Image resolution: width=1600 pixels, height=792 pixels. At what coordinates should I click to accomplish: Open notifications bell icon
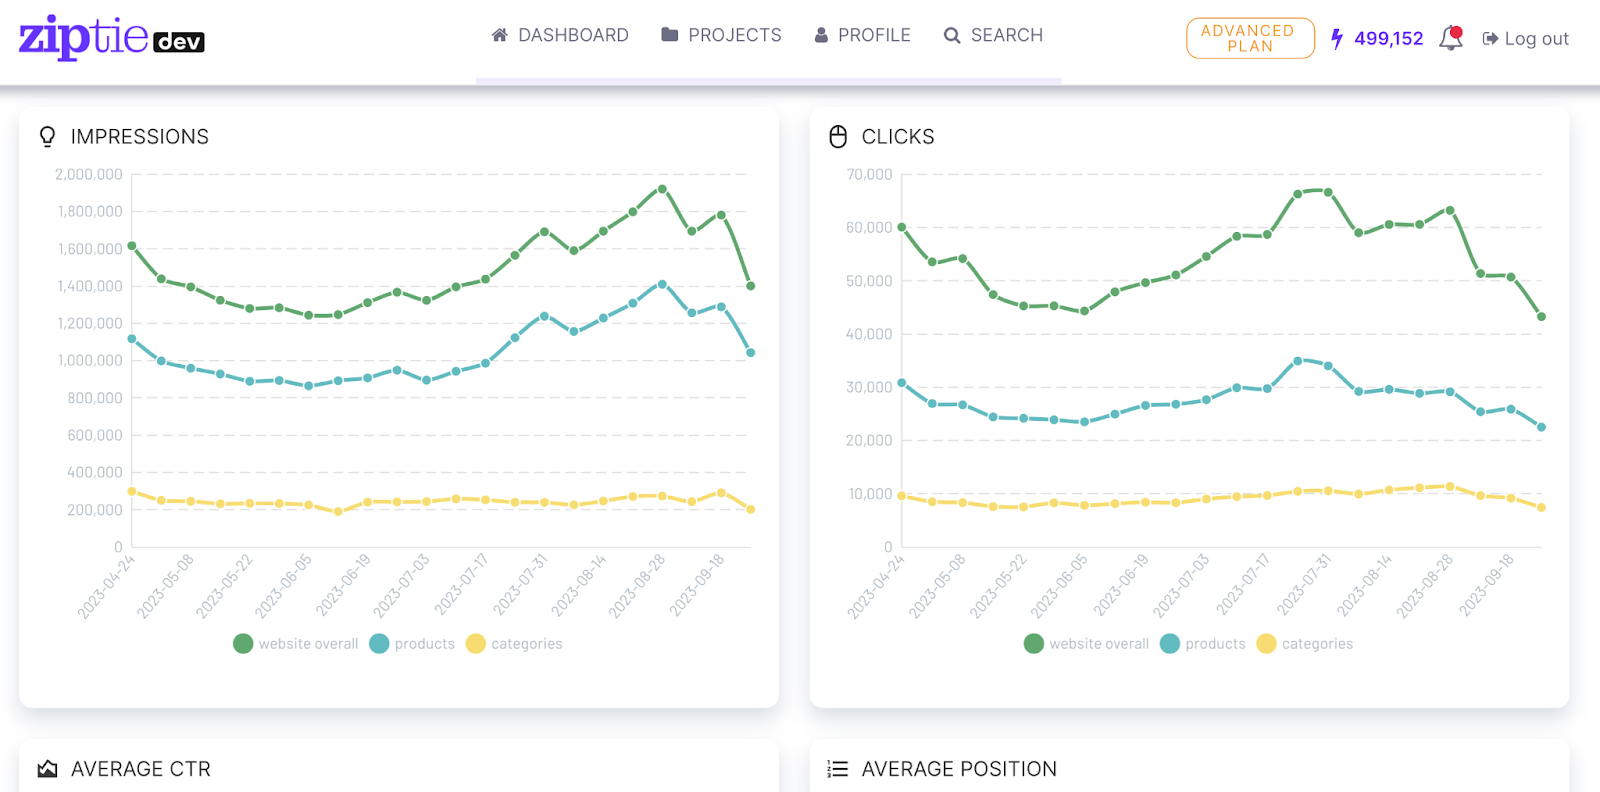coord(1451,38)
